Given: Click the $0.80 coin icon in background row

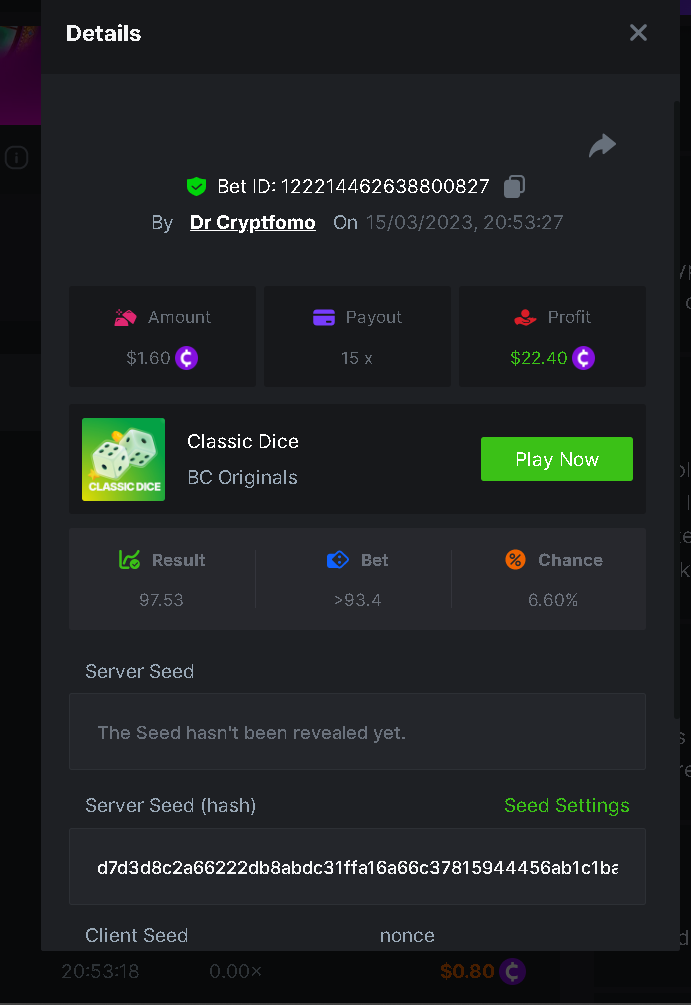Looking at the screenshot, I should coord(512,971).
